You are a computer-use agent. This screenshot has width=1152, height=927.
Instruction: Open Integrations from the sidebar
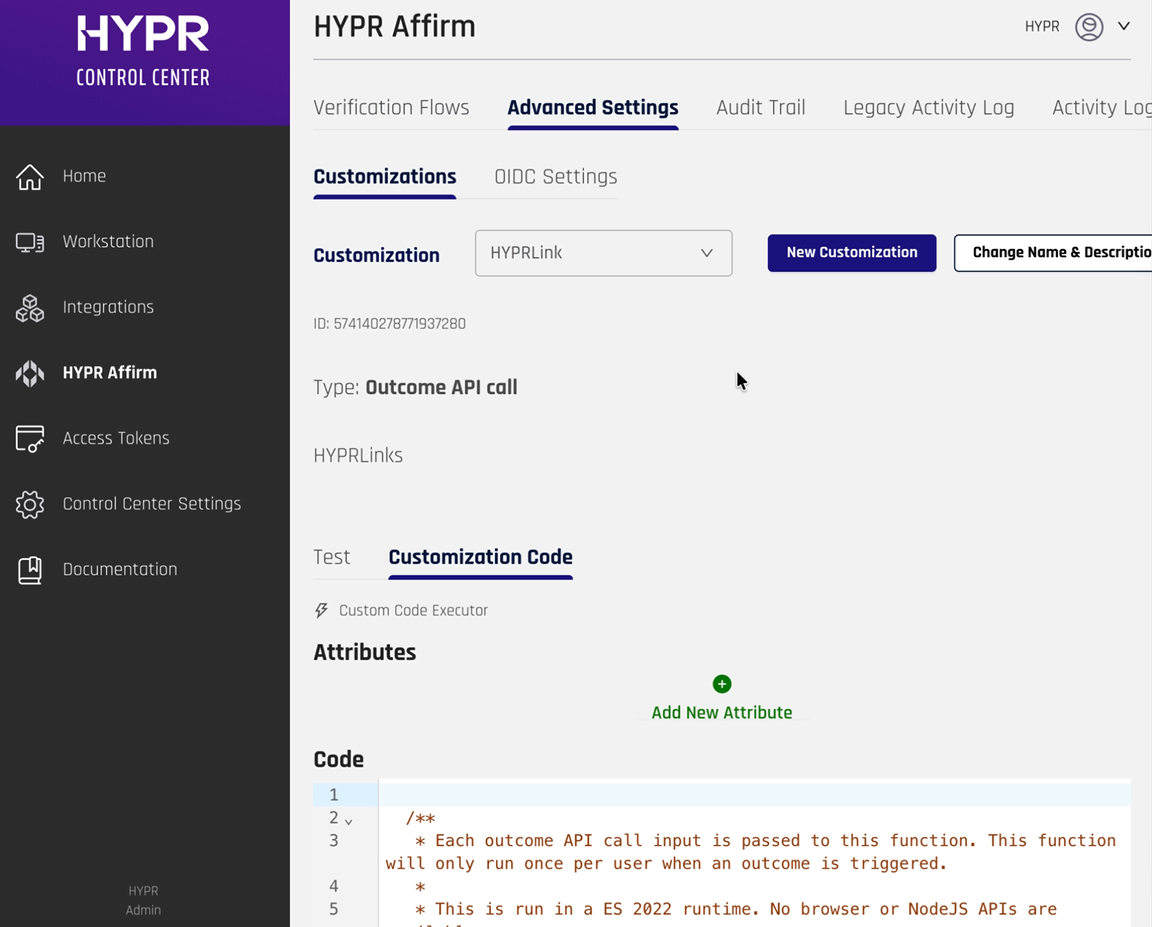click(x=30, y=307)
